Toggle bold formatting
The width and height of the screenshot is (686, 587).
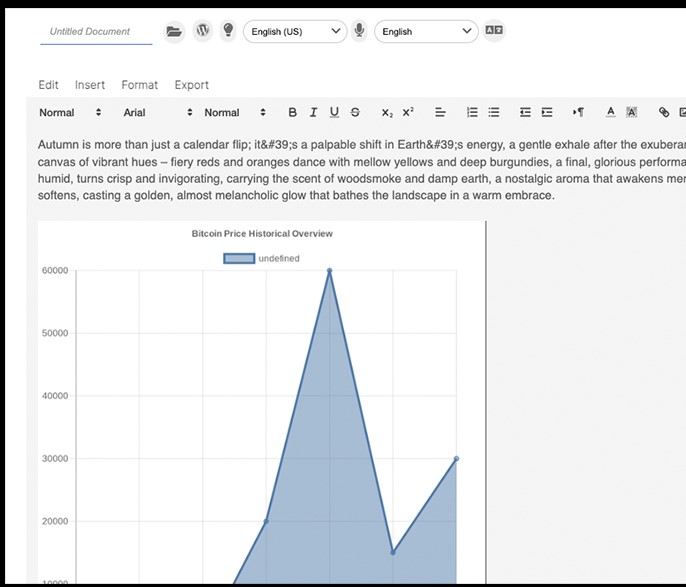coord(293,112)
